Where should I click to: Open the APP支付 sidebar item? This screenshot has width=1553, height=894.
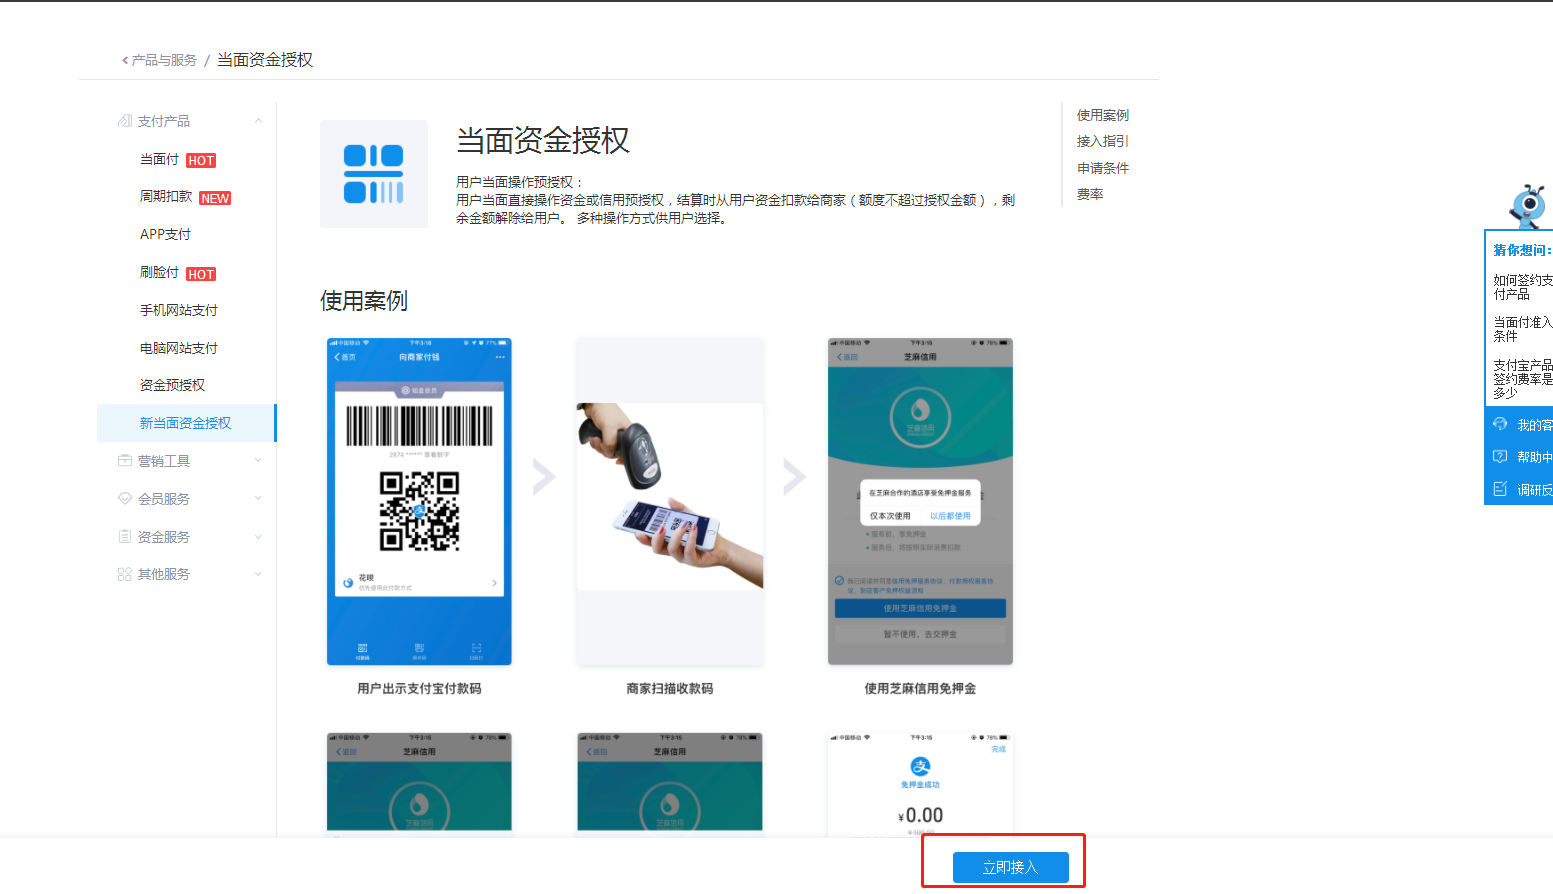point(165,235)
